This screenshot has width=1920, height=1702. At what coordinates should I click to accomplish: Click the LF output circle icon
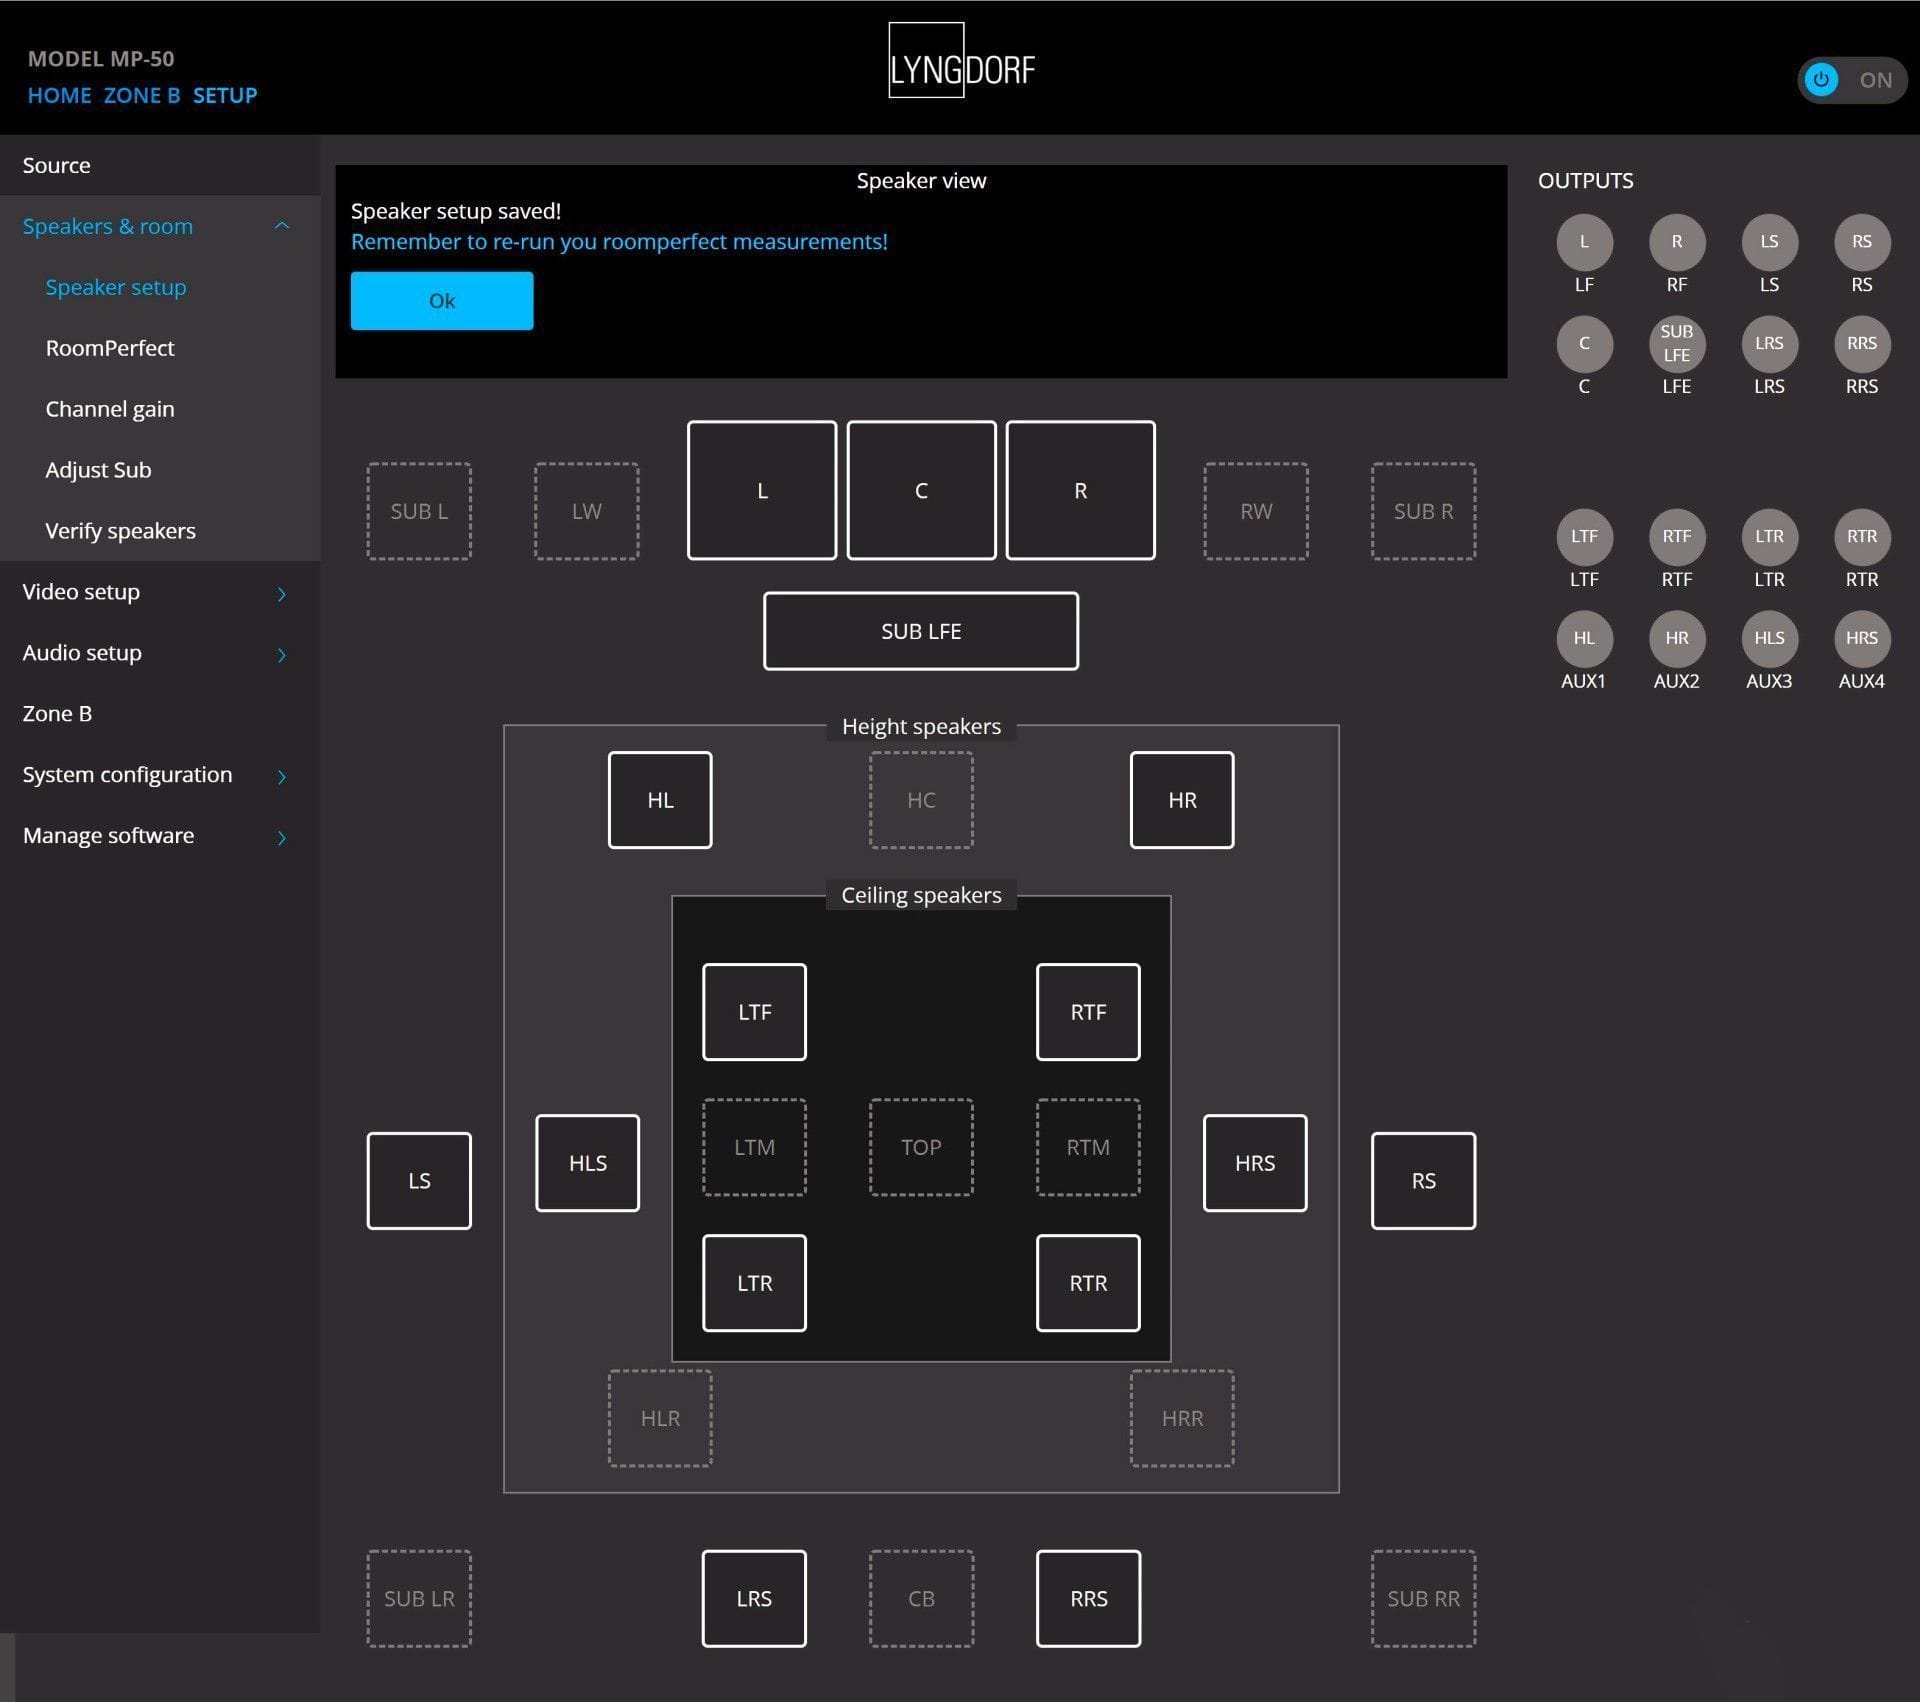click(1584, 242)
